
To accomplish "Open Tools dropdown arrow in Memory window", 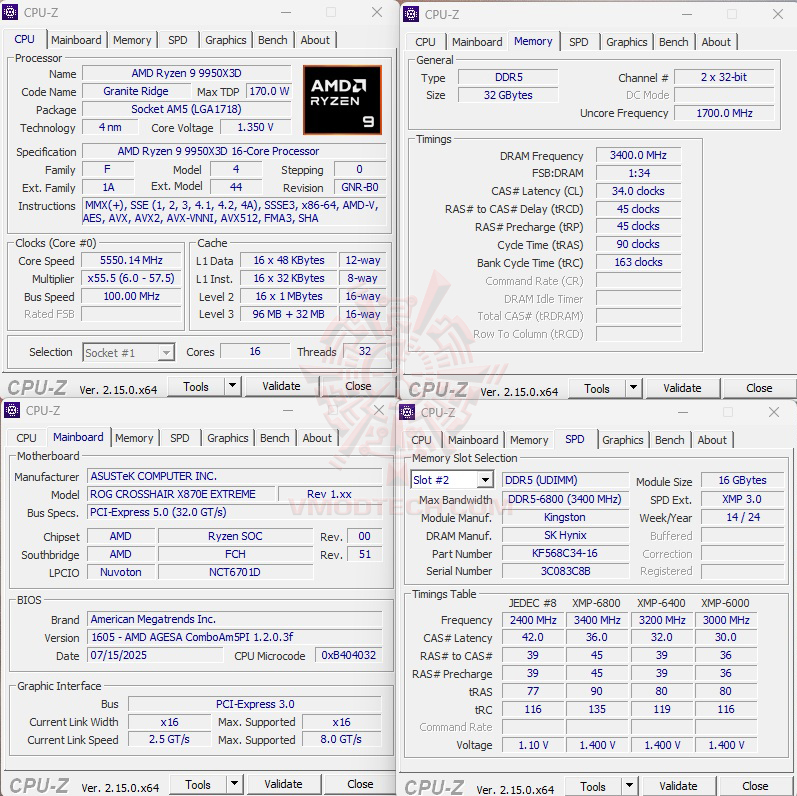I will [633, 388].
